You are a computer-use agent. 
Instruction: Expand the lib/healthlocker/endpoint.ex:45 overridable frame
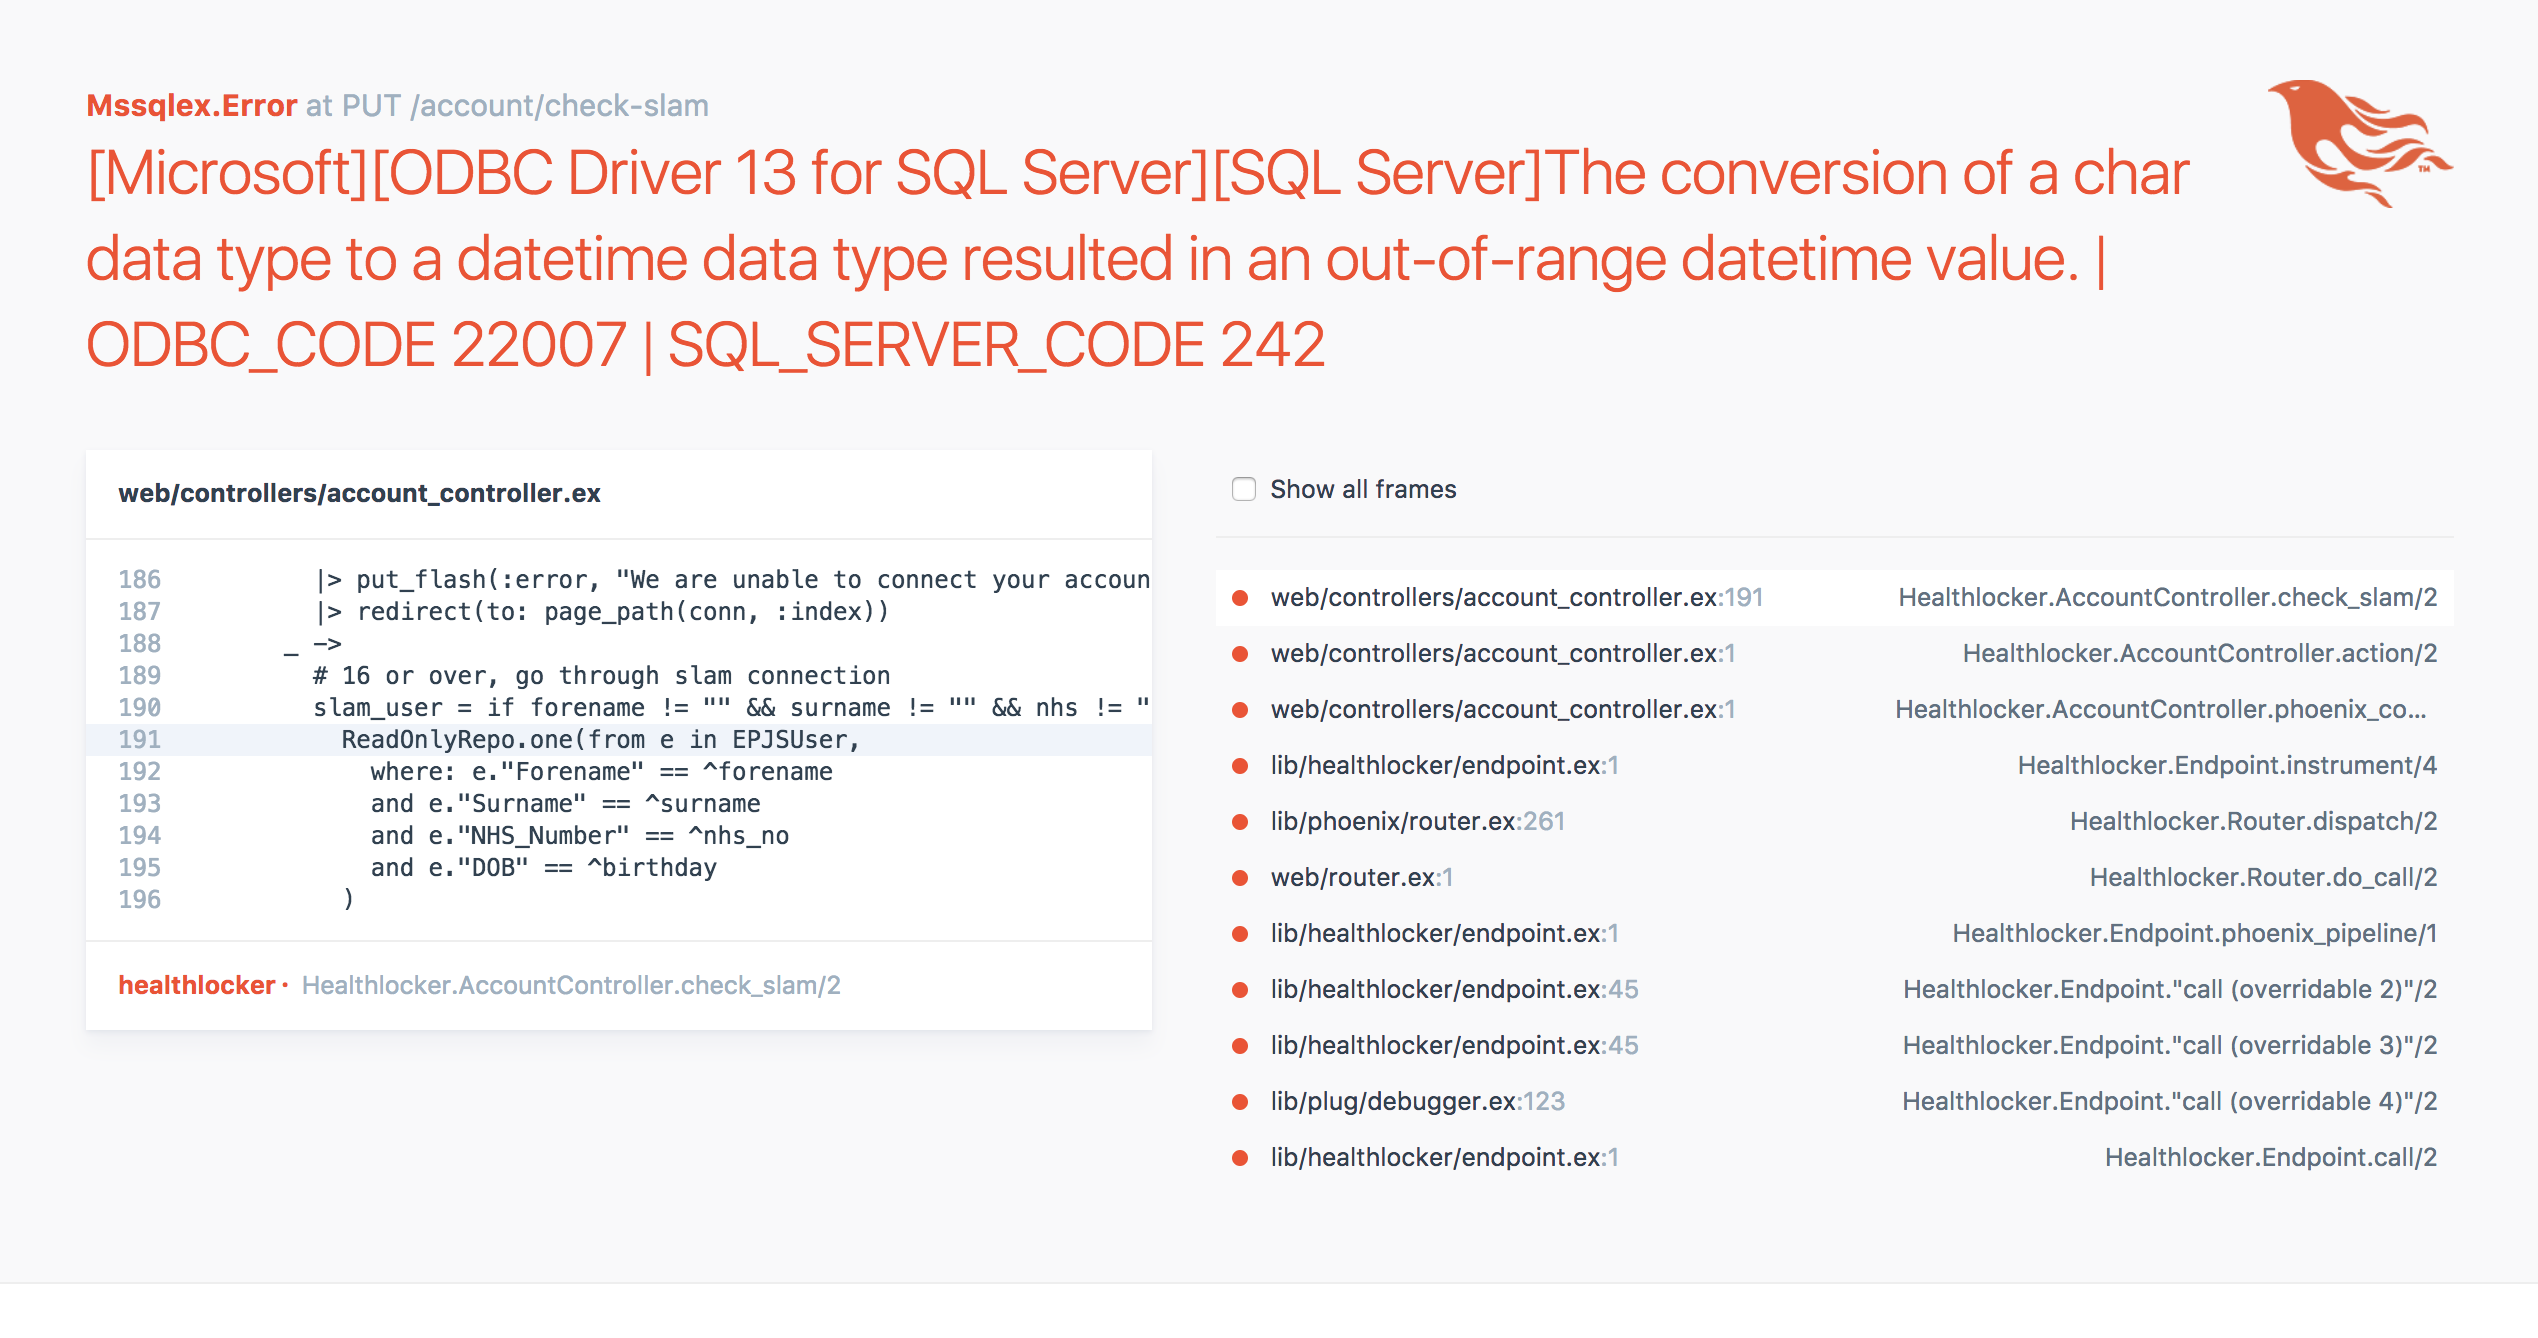1800,989
